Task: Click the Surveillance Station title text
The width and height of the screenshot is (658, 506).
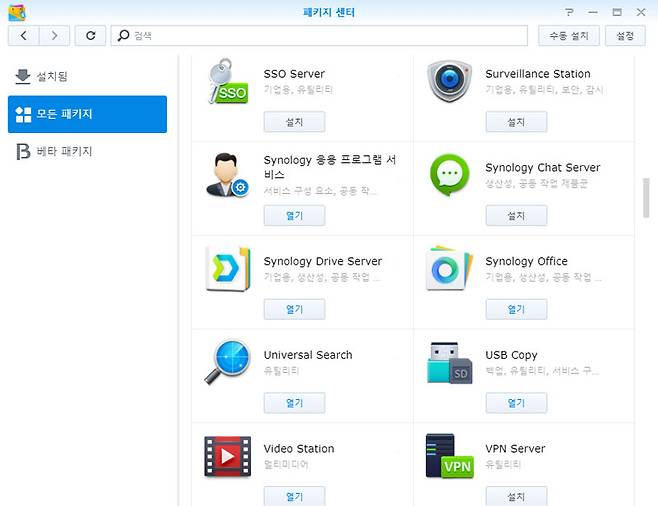Action: pos(538,74)
